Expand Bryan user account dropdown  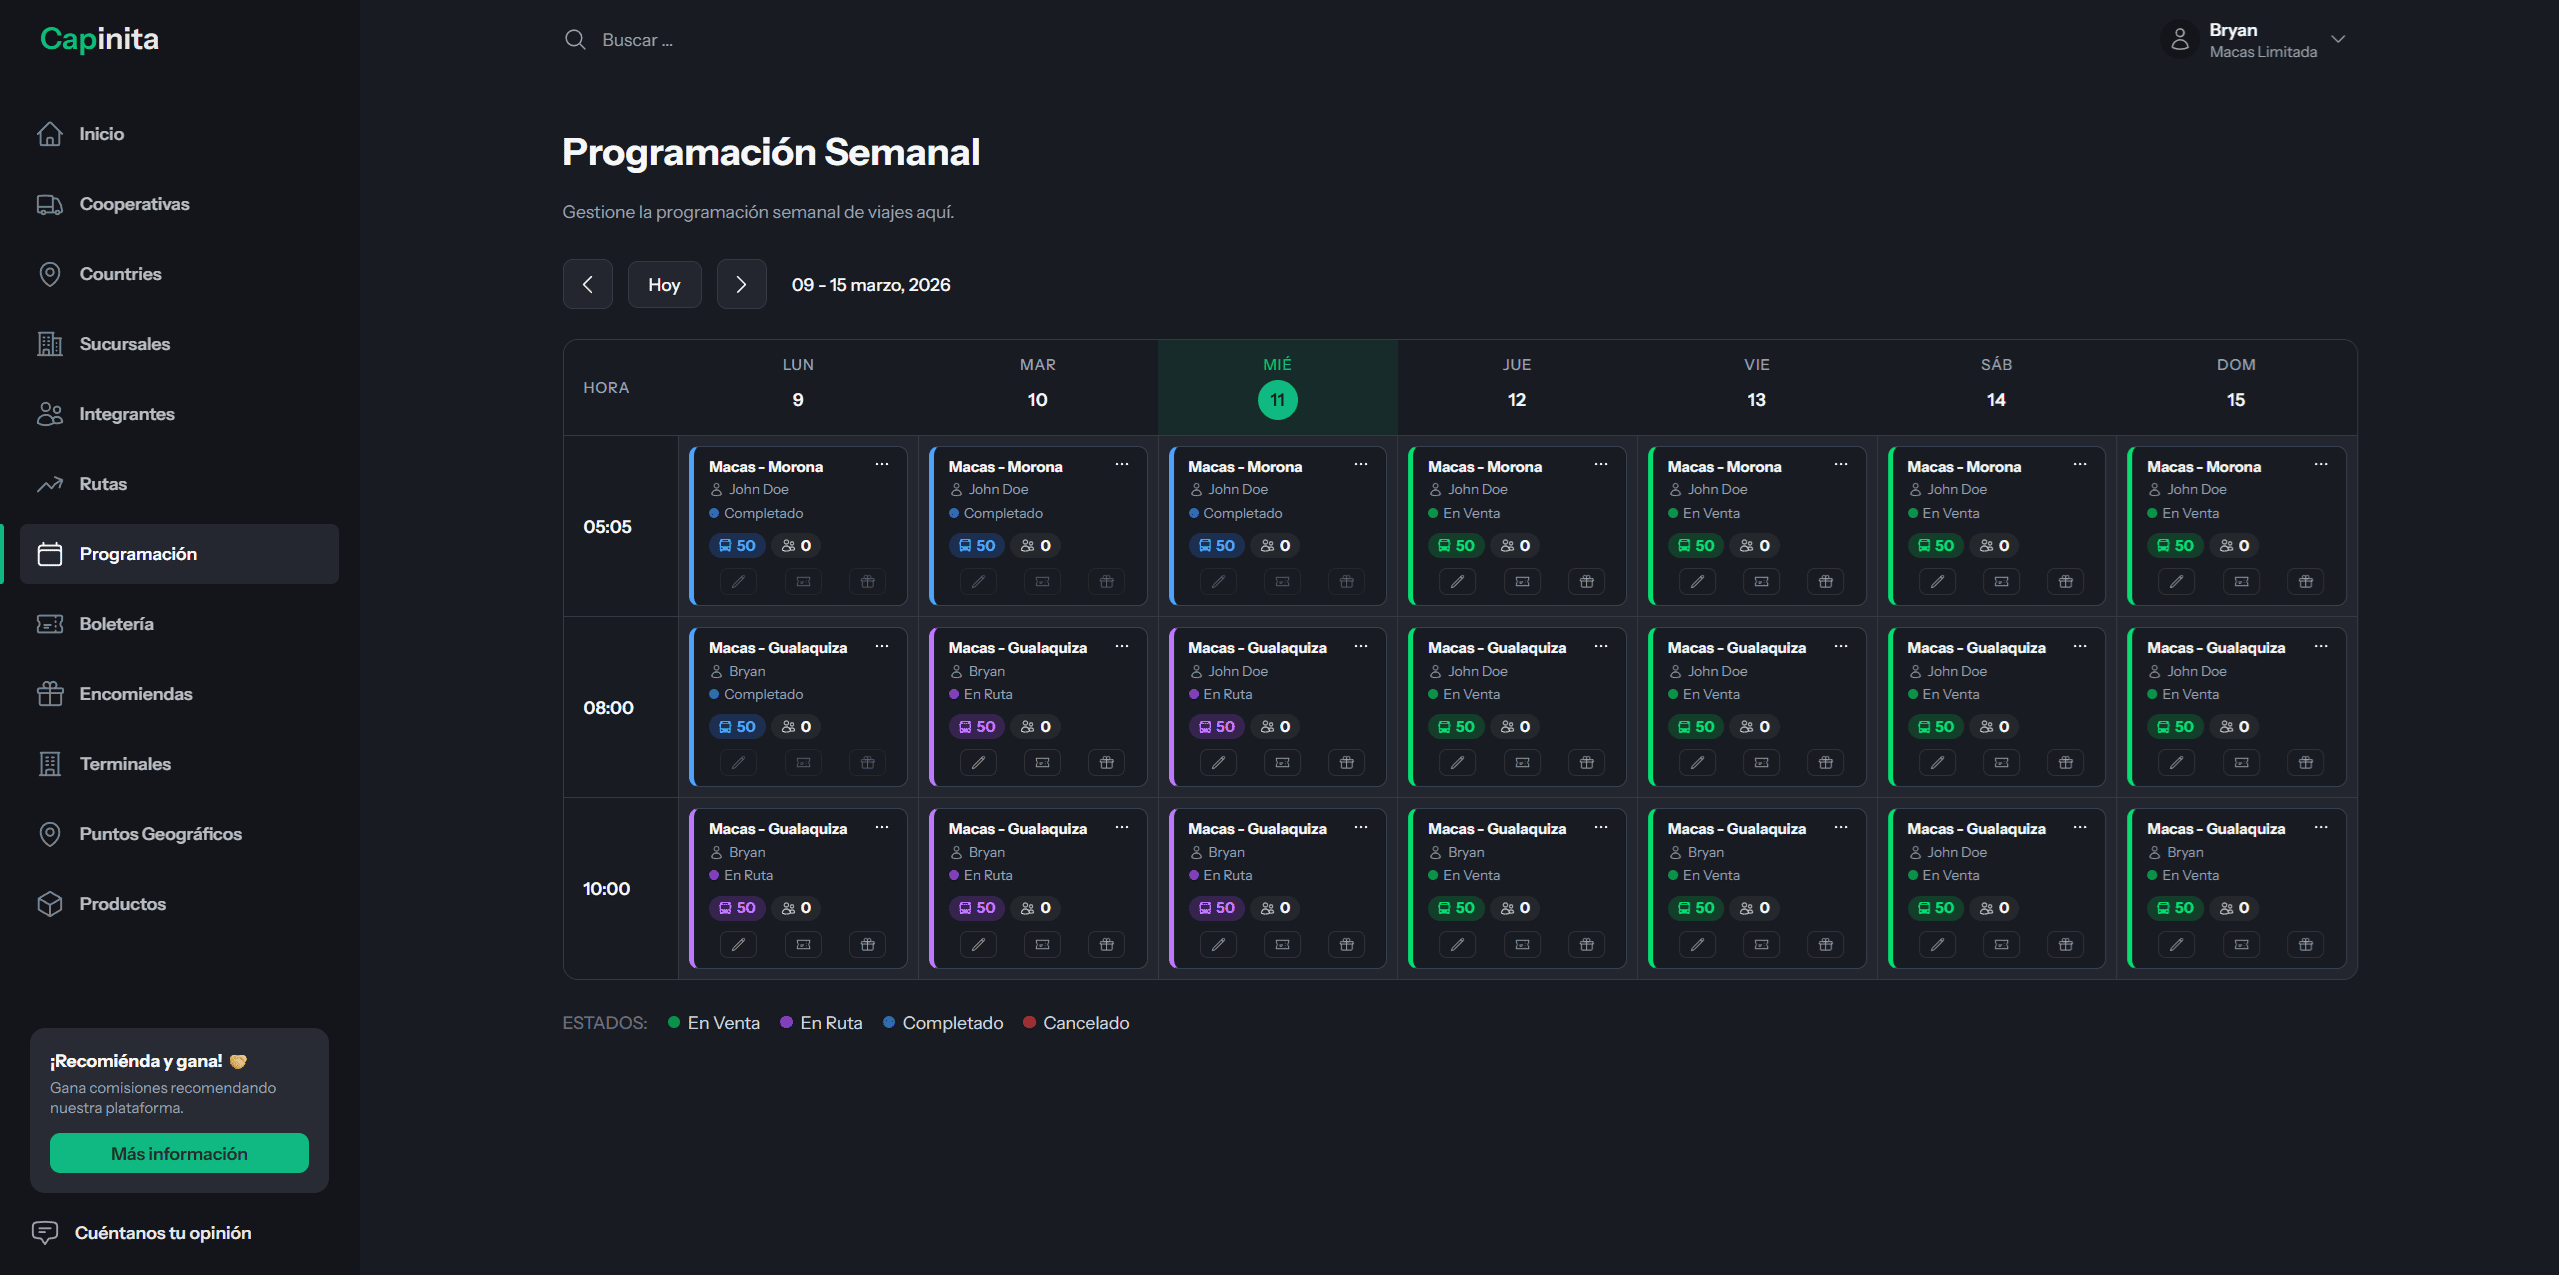pos(2338,40)
